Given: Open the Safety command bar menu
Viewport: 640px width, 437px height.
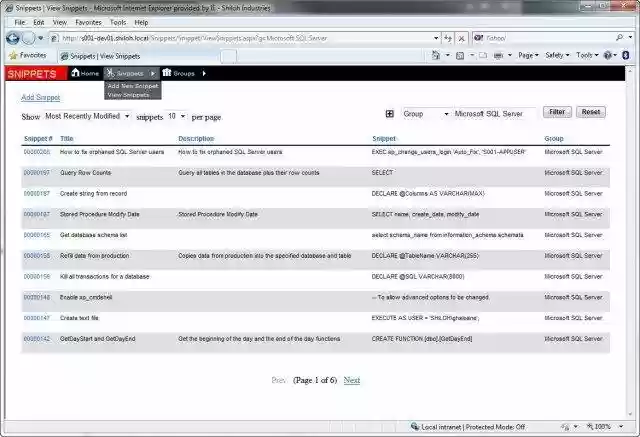Looking at the screenshot, I should (557, 55).
